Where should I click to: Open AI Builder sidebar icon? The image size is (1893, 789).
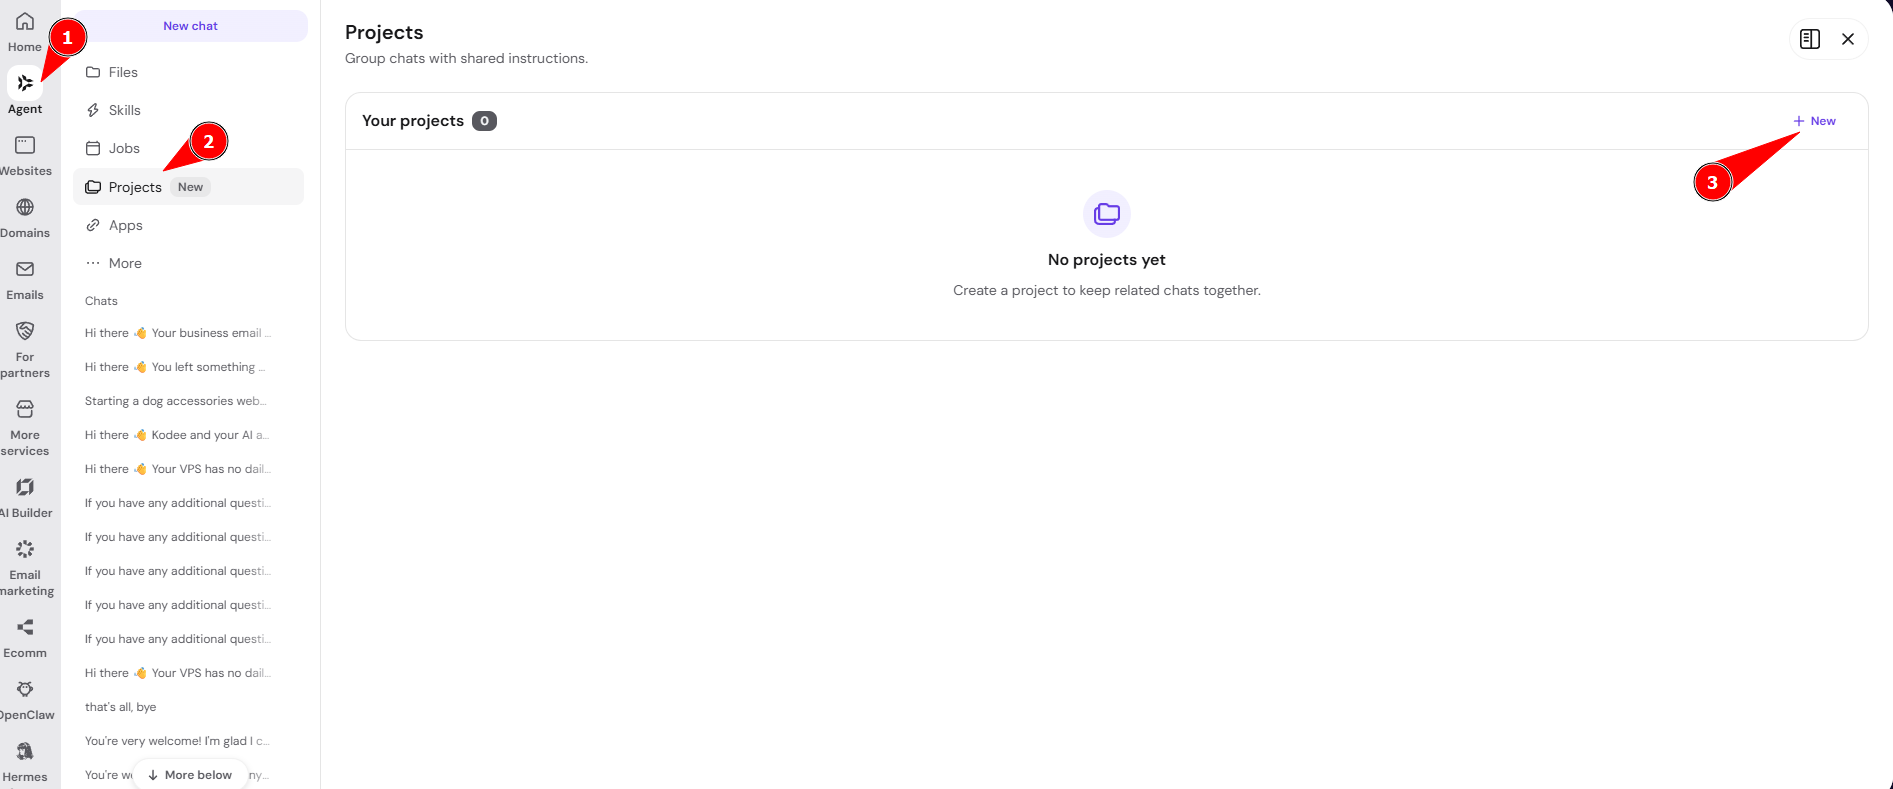coord(25,487)
